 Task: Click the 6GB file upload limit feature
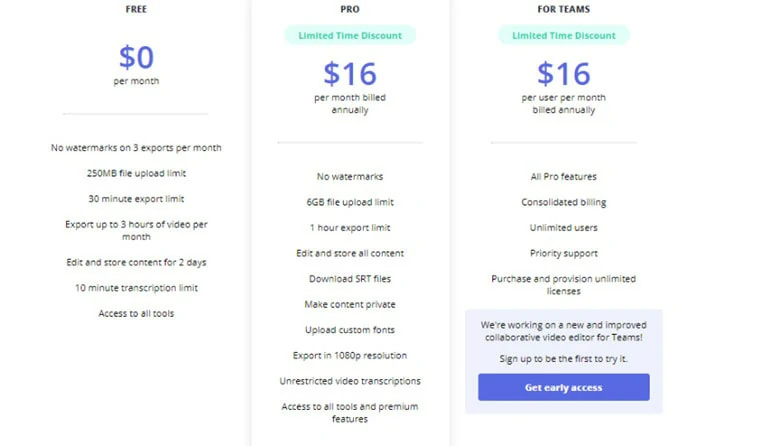pyautogui.click(x=350, y=202)
